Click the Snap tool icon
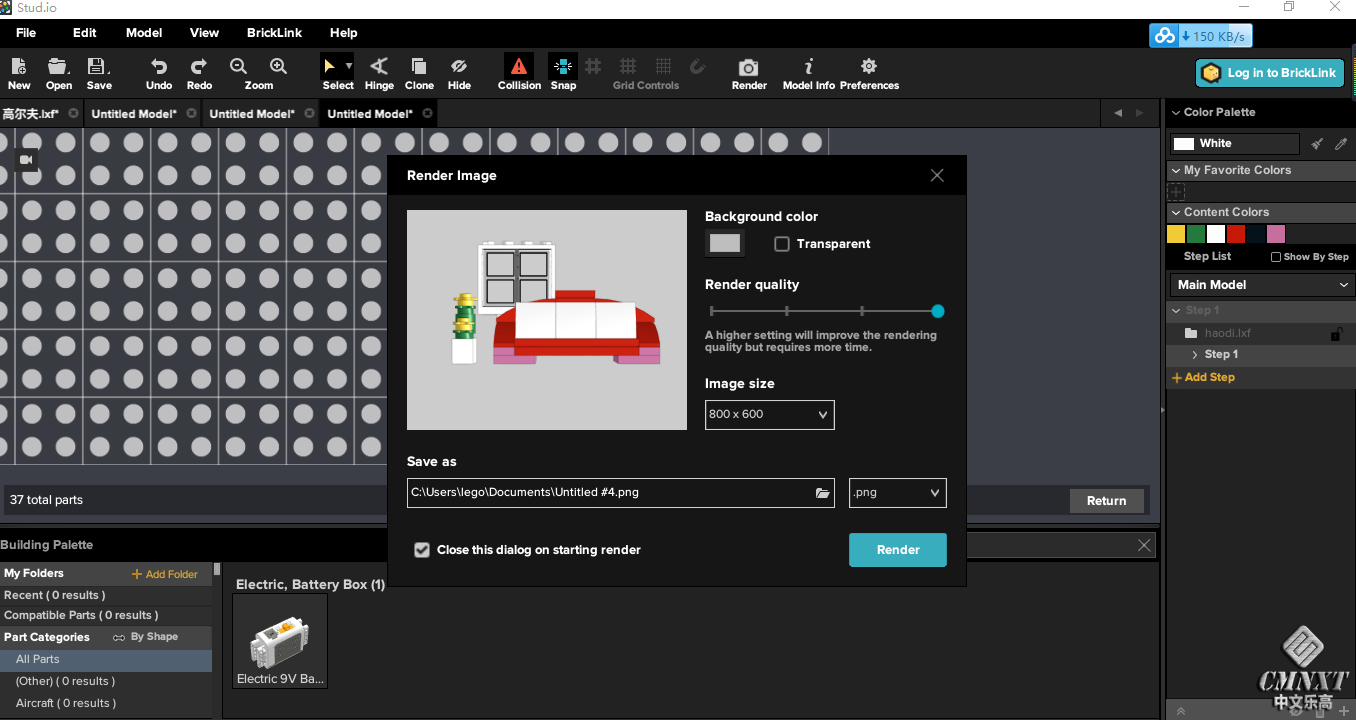The image size is (1356, 720). pos(563,67)
